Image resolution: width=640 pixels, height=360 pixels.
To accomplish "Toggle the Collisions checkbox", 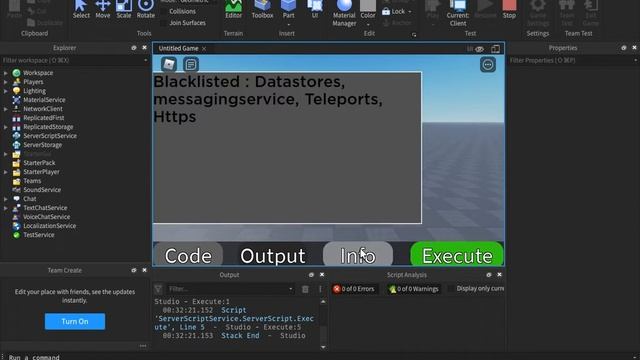I will coord(164,11).
